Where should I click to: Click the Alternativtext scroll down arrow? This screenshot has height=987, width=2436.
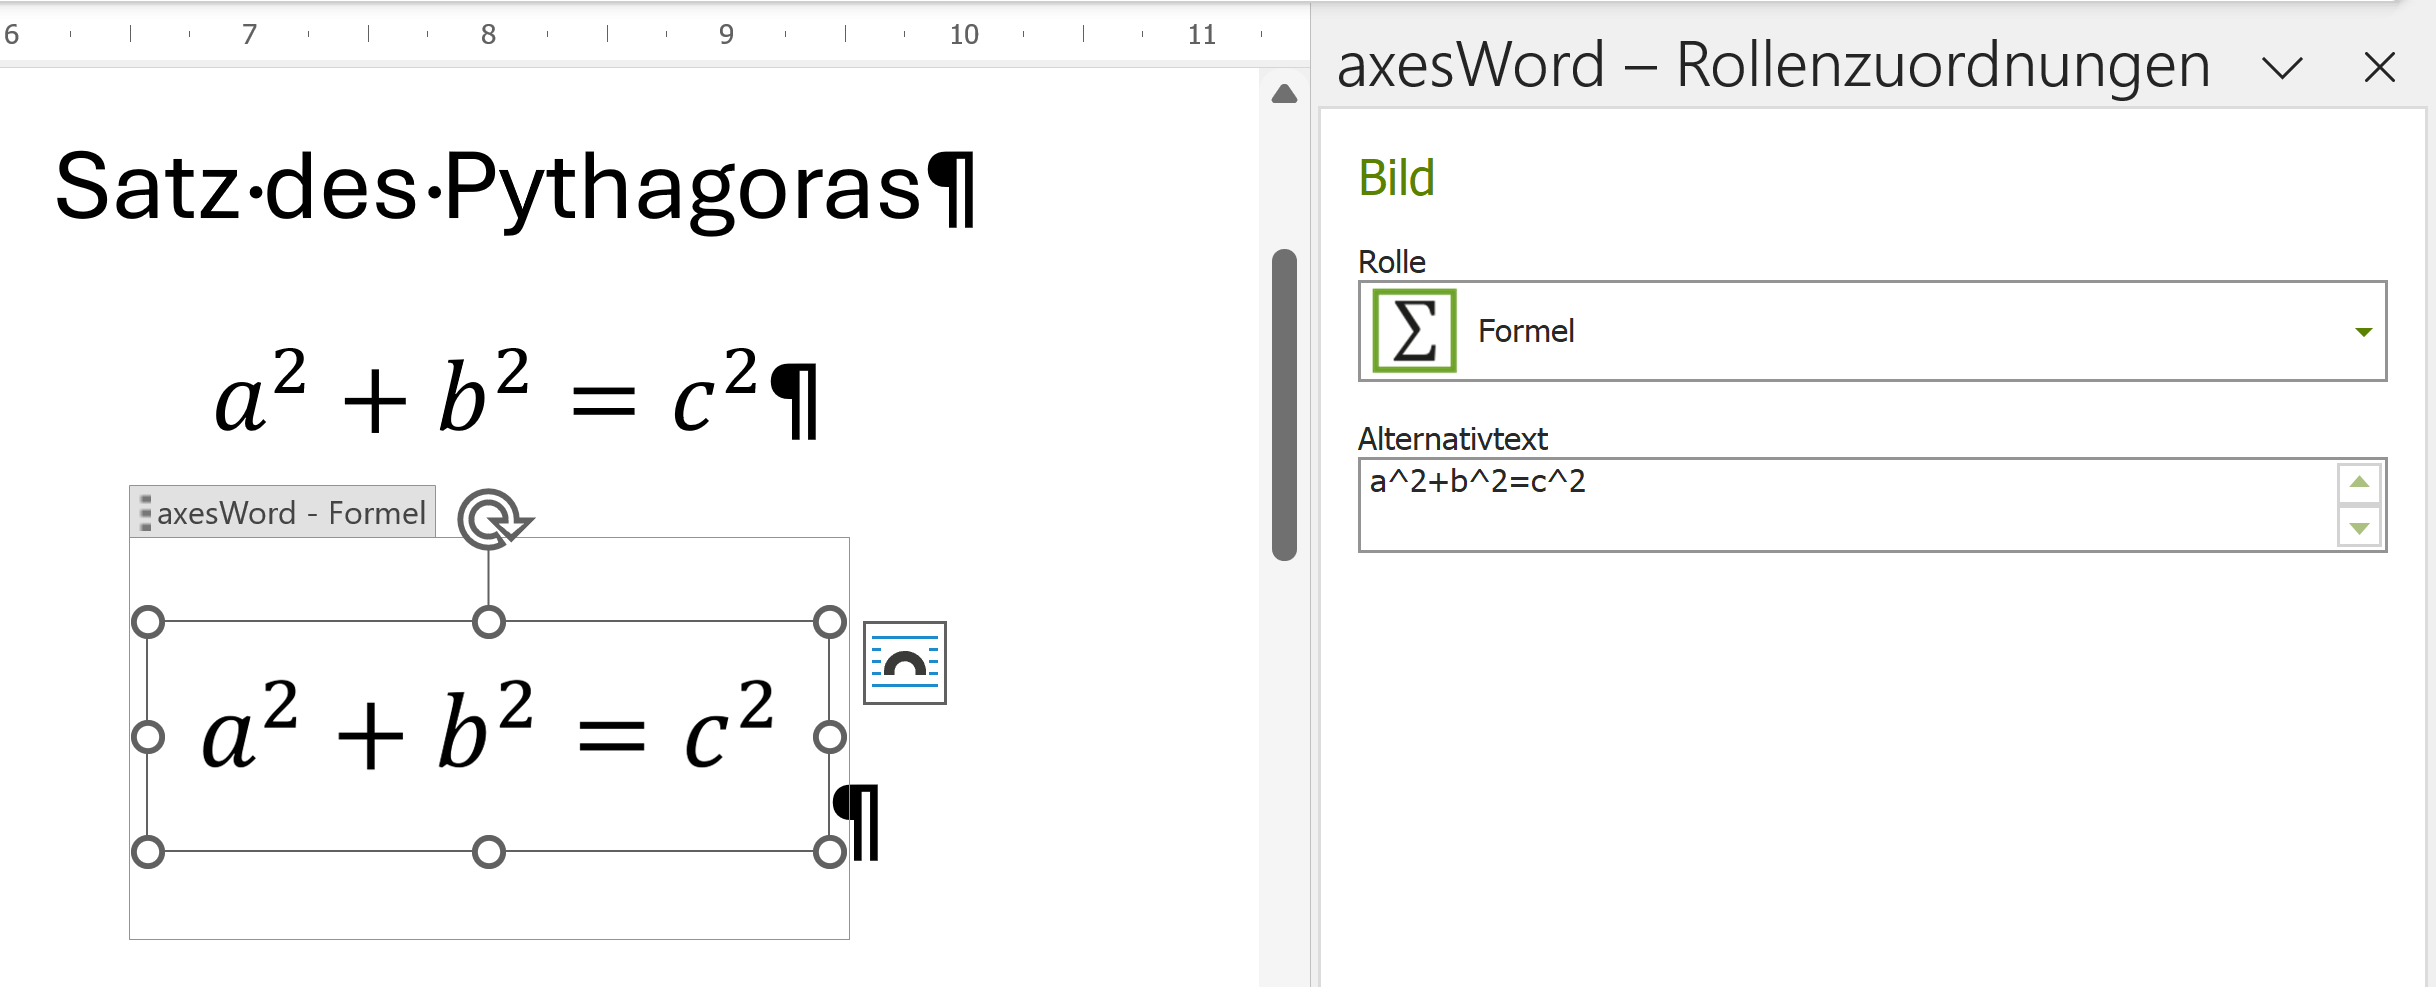point(2360,528)
